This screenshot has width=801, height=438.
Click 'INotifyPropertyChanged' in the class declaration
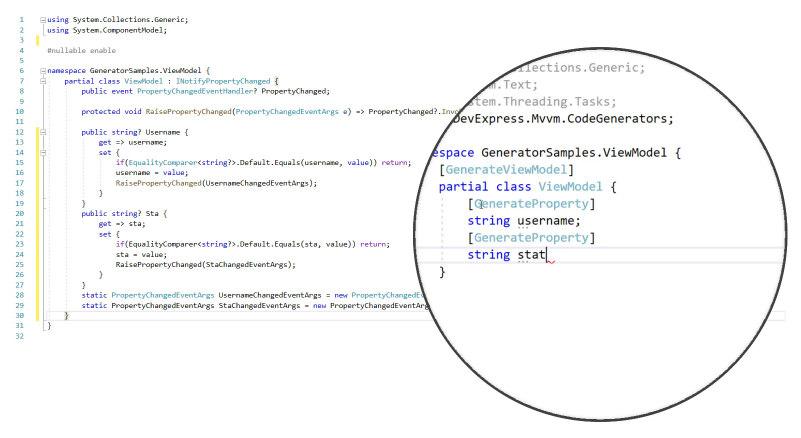click(x=223, y=81)
